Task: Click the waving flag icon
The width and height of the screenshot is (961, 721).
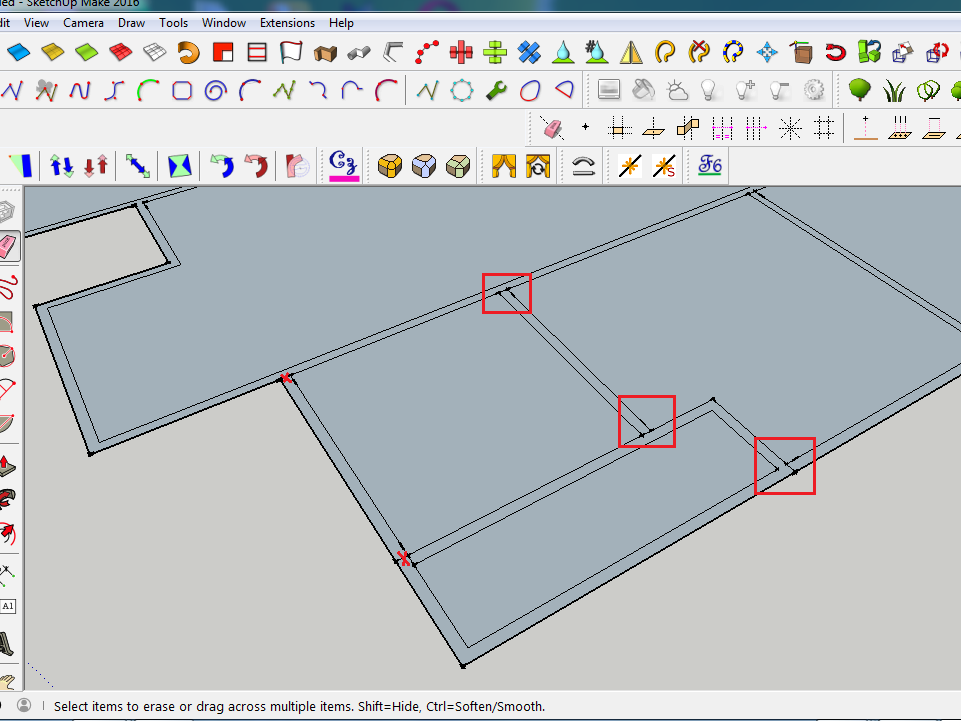Action: tap(291, 52)
